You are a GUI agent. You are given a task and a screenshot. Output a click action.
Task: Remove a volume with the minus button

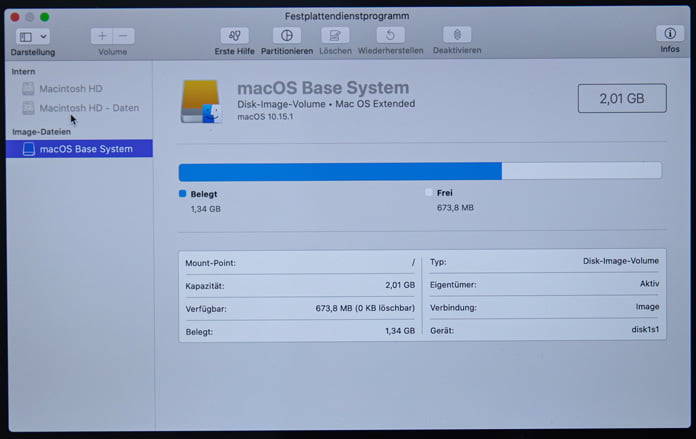pyautogui.click(x=123, y=36)
